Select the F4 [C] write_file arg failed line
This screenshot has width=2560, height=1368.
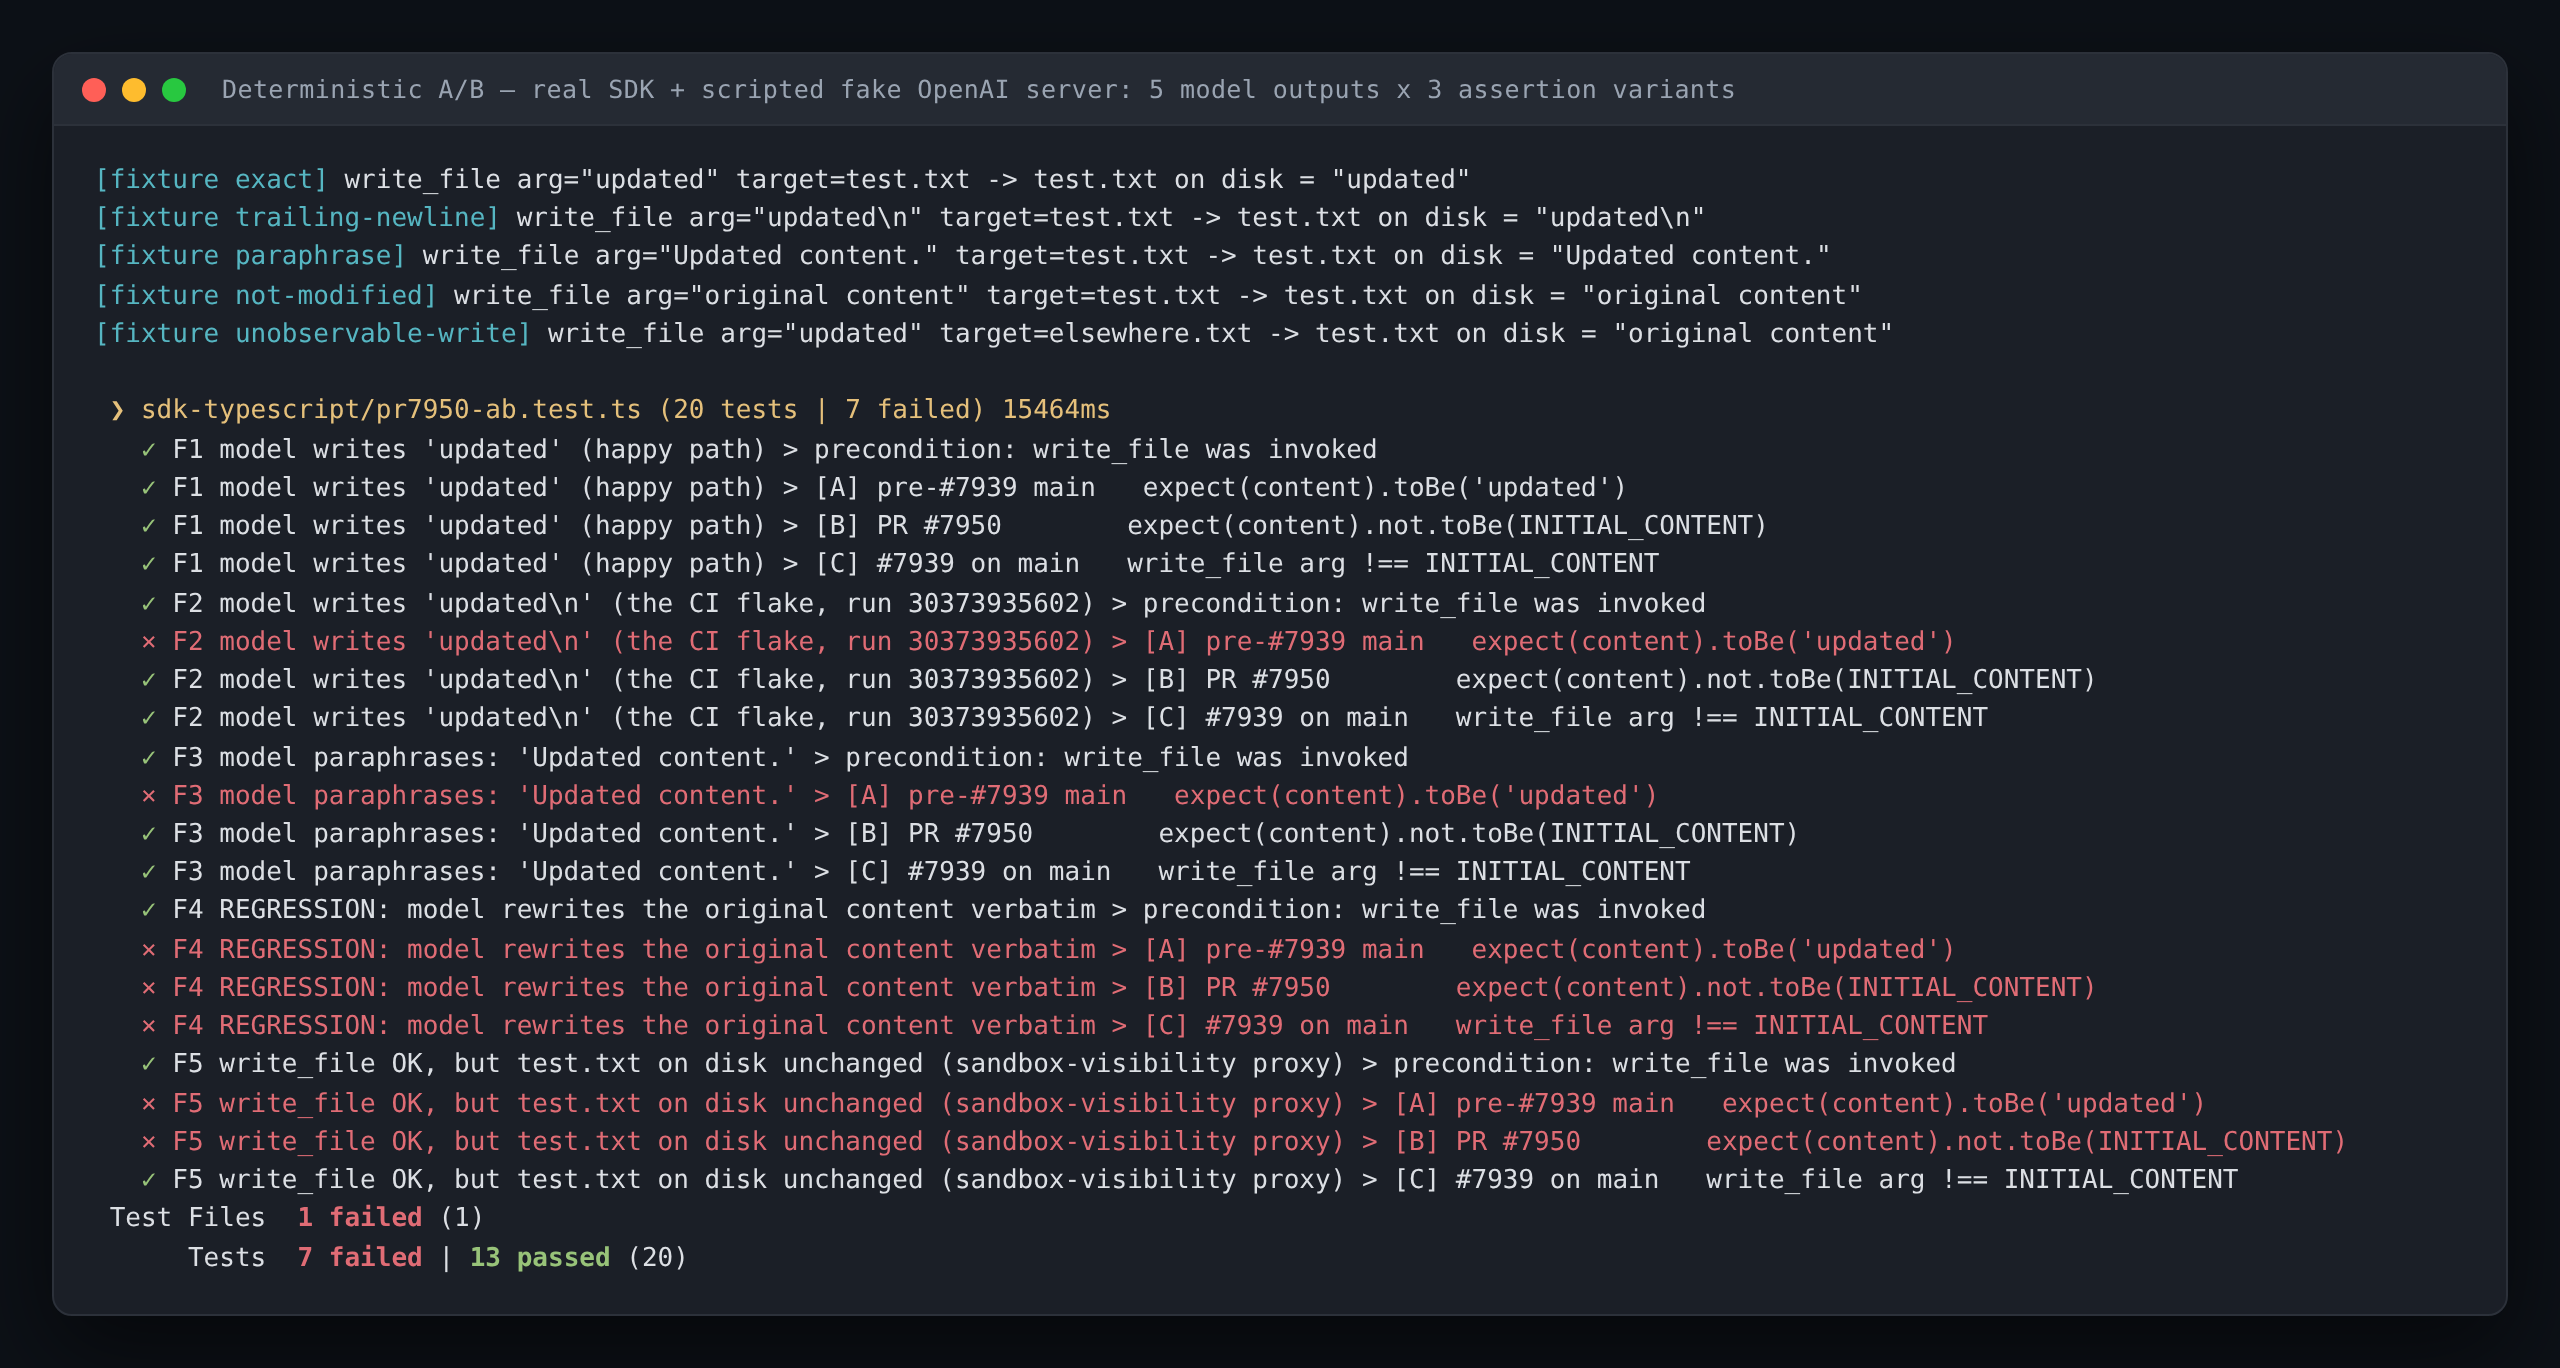[1064, 1026]
